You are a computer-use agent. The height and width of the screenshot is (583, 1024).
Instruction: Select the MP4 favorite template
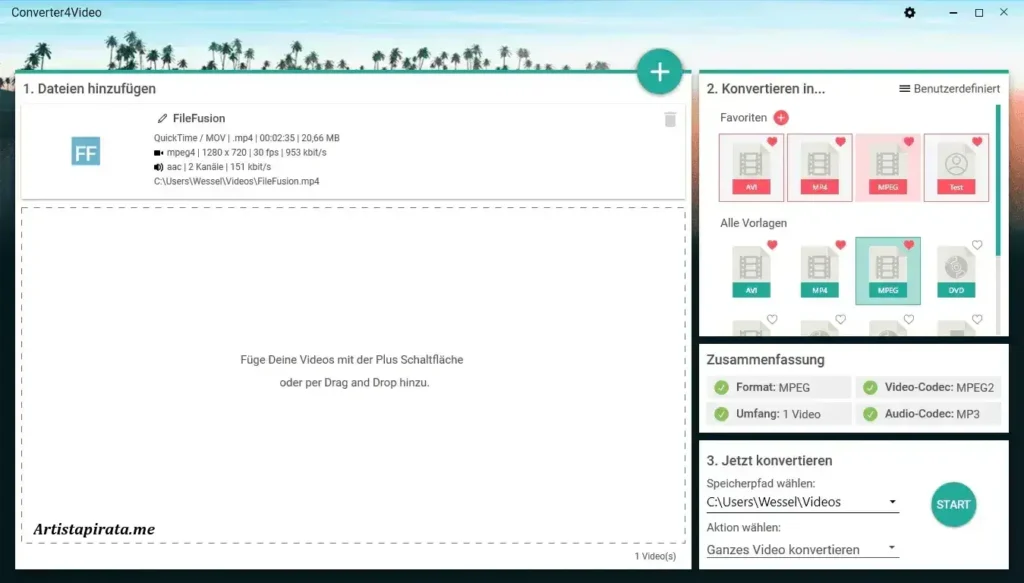coord(820,168)
